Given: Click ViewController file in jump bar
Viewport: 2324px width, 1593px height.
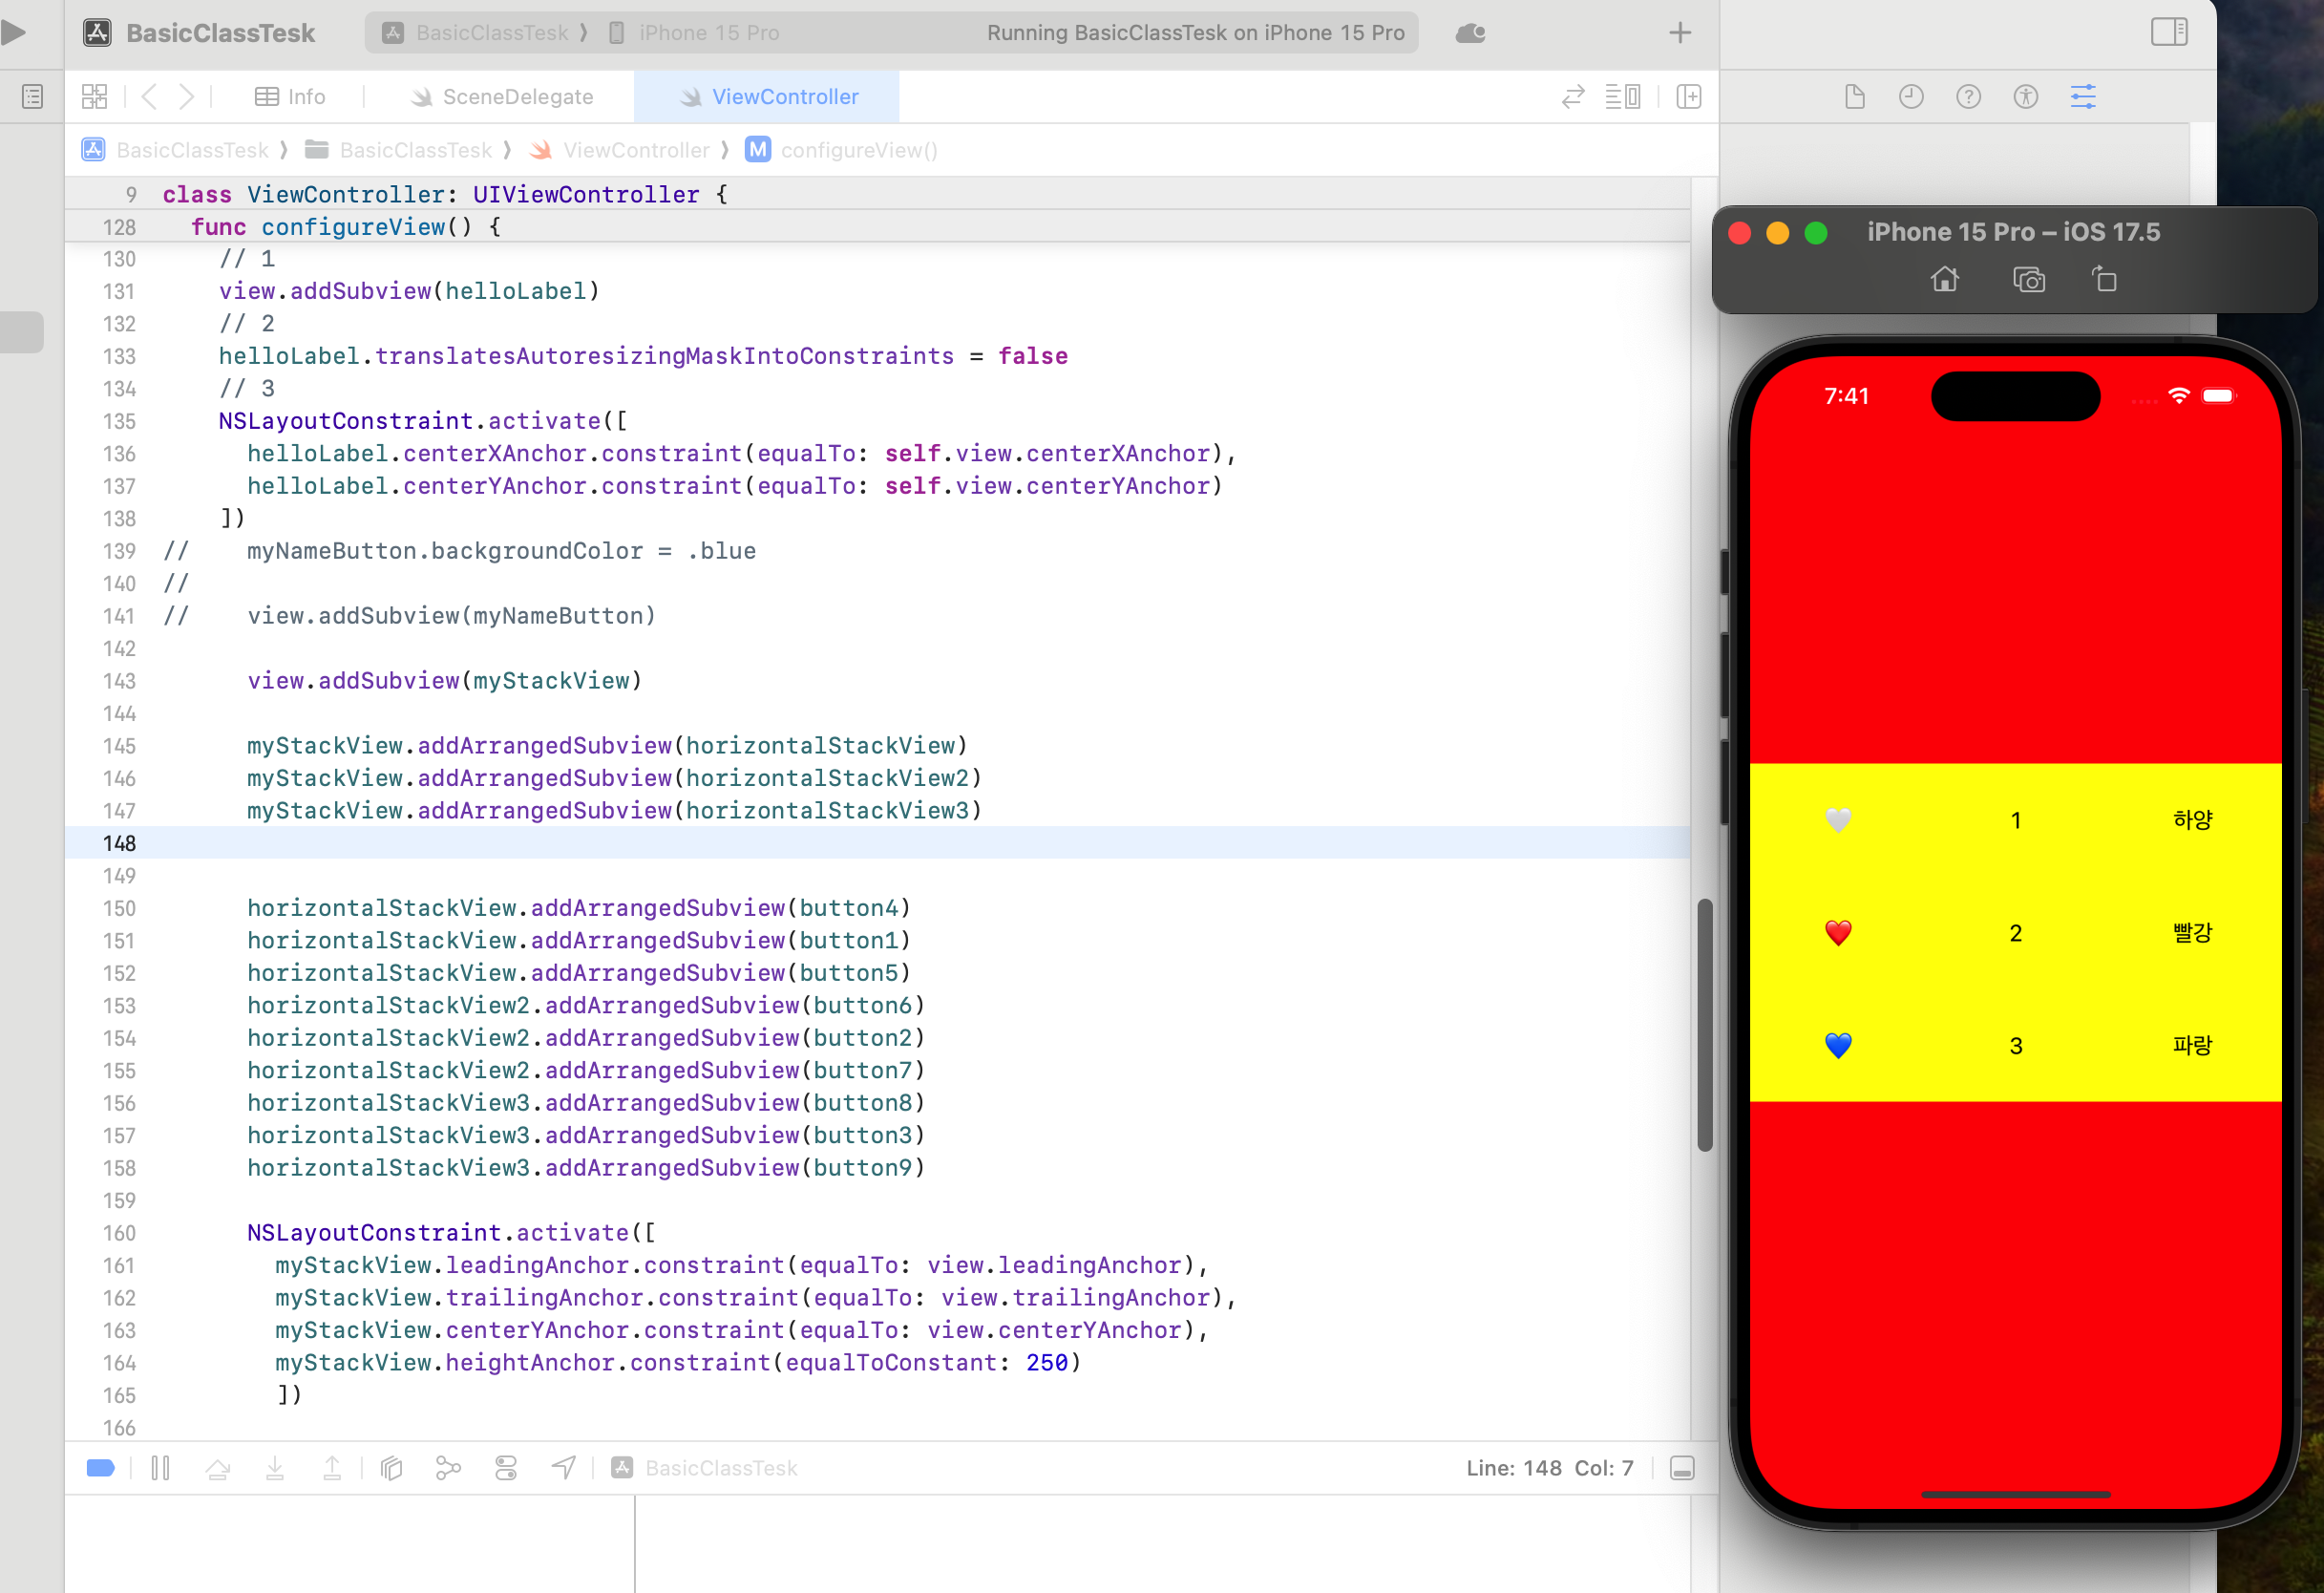Looking at the screenshot, I should pos(620,150).
